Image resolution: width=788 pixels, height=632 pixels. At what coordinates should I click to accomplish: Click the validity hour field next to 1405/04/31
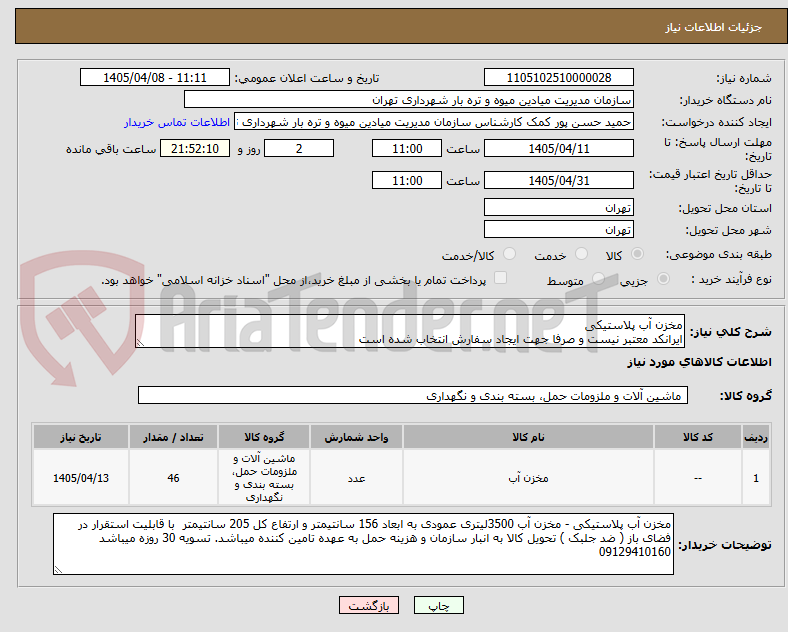pyautogui.click(x=407, y=180)
